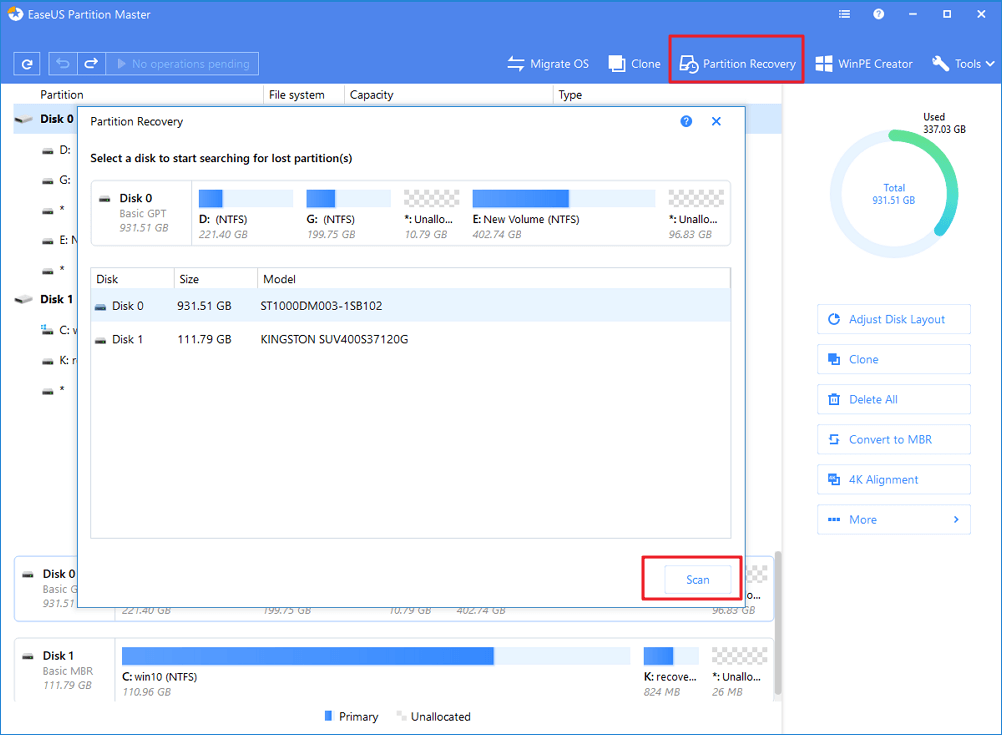Screen dimensions: 1002x735
Task: Expand the Tools dropdown menu
Action: pyautogui.click(x=964, y=64)
